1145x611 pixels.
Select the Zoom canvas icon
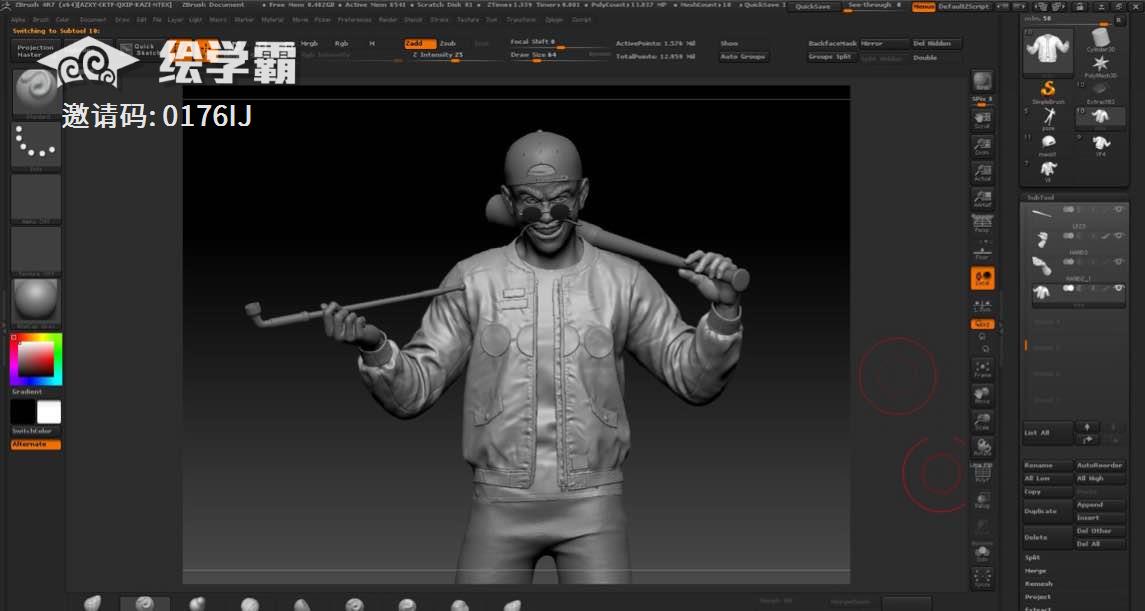[x=982, y=146]
